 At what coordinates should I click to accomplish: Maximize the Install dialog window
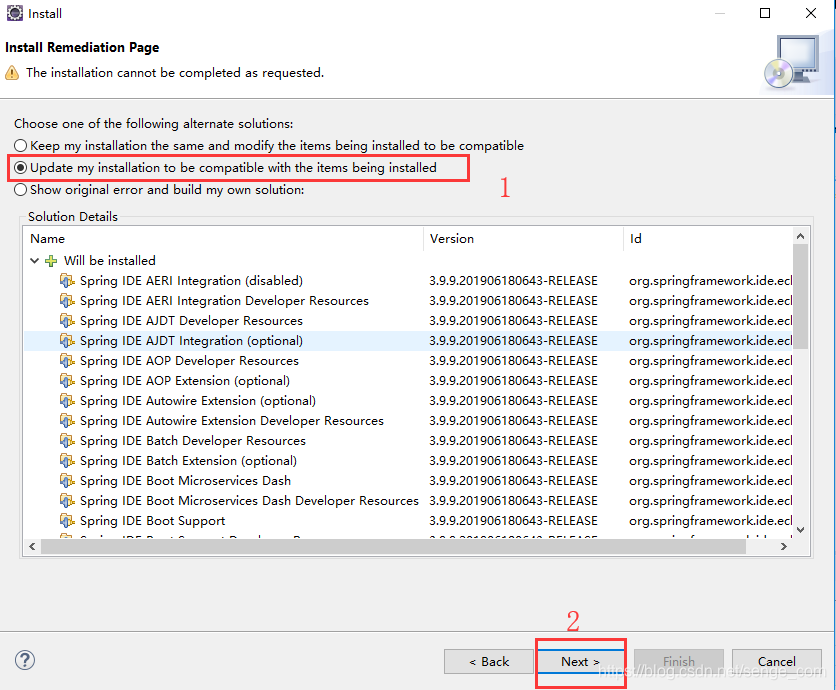[x=765, y=13]
